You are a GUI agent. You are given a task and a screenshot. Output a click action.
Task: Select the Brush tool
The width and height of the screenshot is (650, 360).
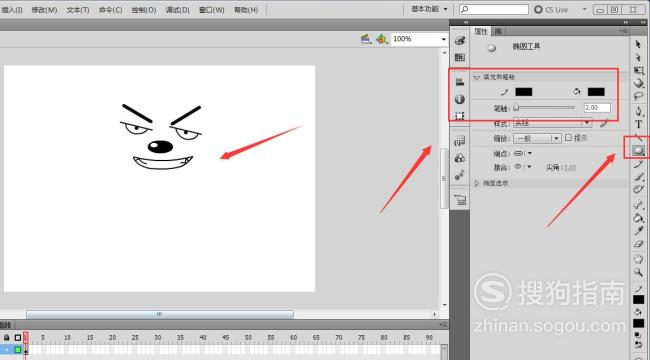coord(638,177)
